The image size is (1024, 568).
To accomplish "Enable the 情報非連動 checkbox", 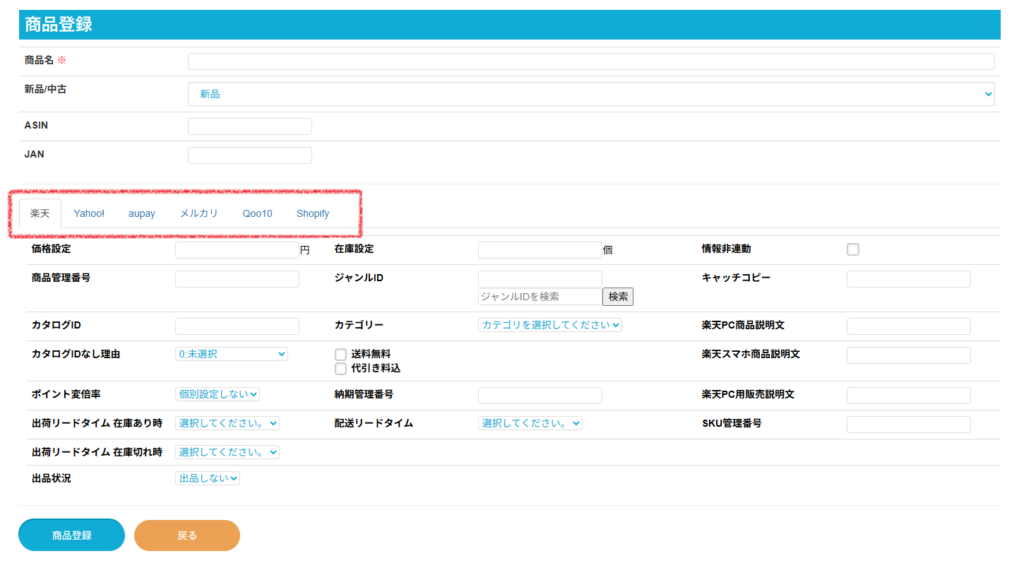I will coord(853,249).
